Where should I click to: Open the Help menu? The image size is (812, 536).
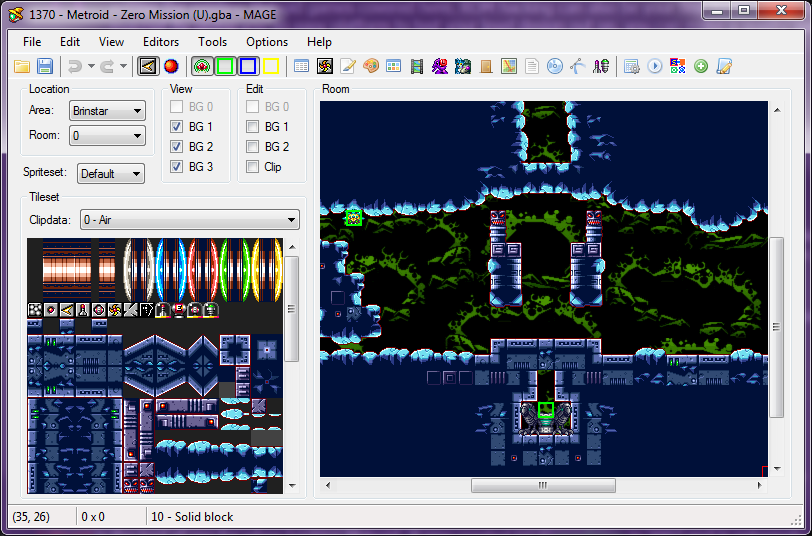(319, 42)
